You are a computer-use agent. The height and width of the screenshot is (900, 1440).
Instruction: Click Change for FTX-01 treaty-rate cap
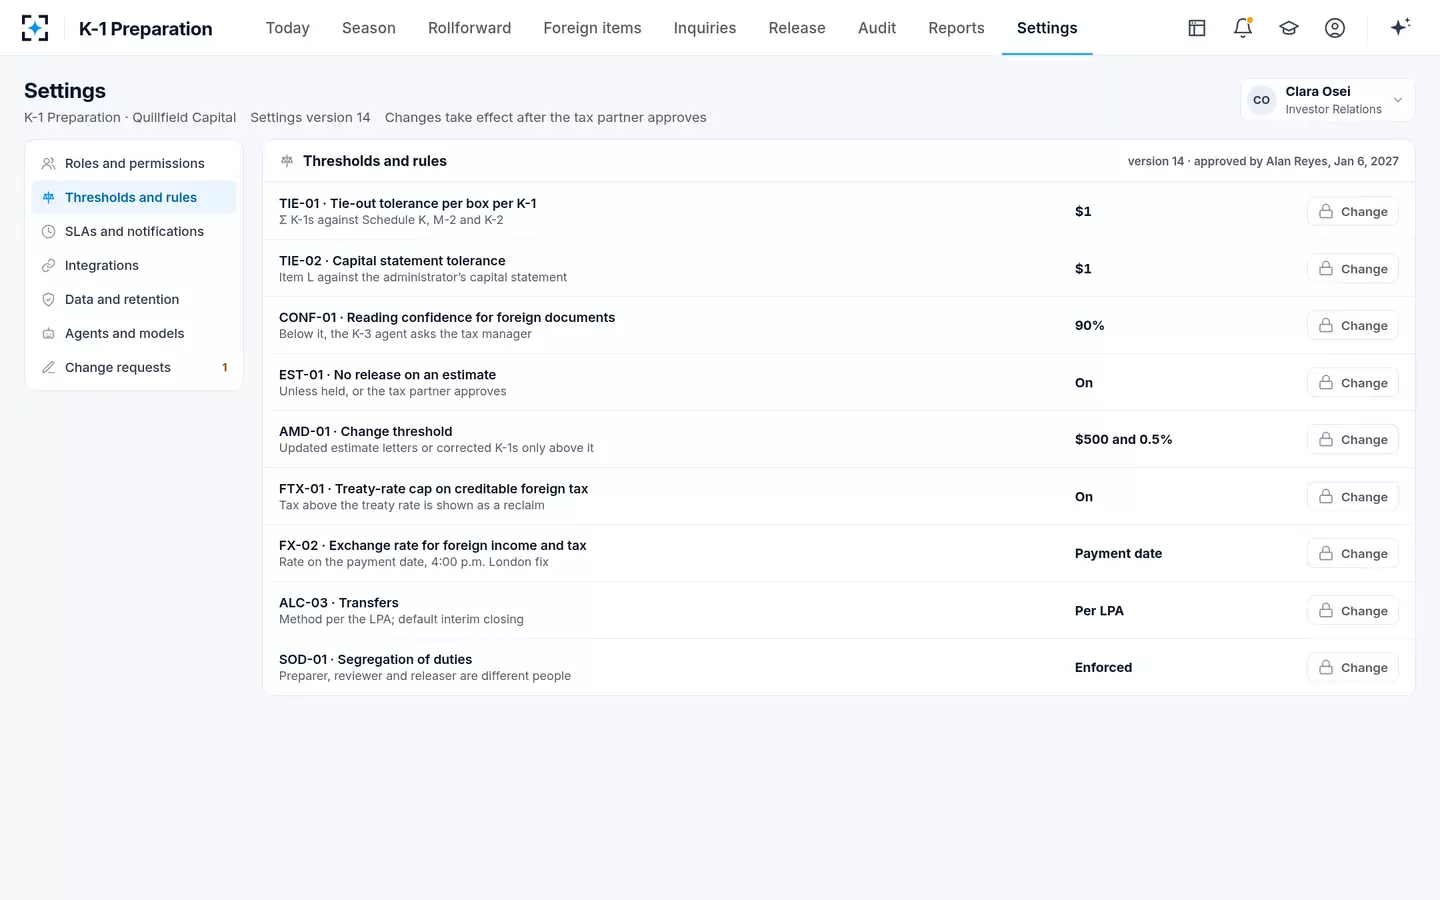click(1353, 496)
